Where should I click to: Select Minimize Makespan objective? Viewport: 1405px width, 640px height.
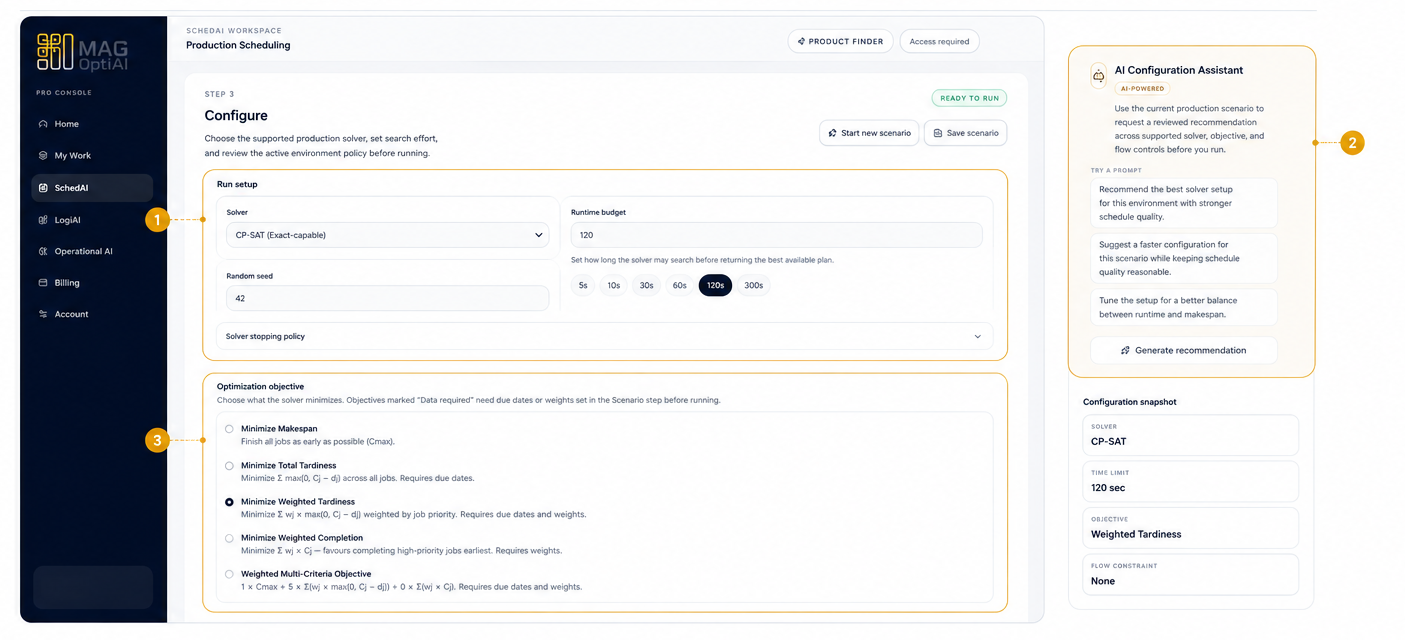230,429
